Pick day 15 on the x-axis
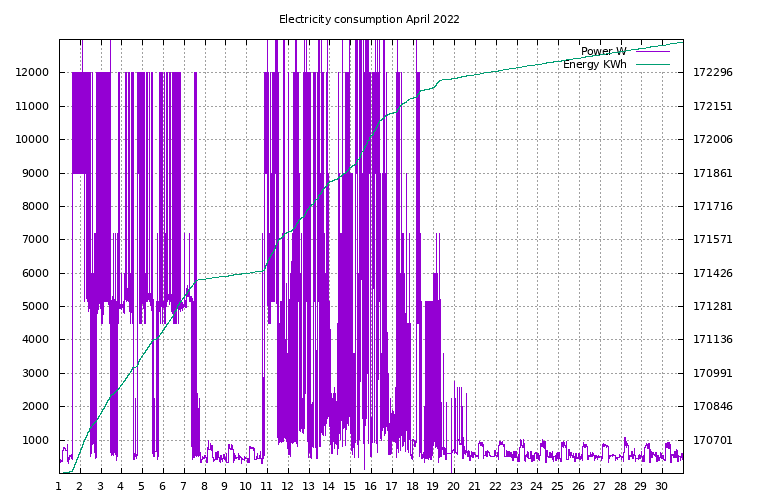The image size is (768, 500). point(349,486)
